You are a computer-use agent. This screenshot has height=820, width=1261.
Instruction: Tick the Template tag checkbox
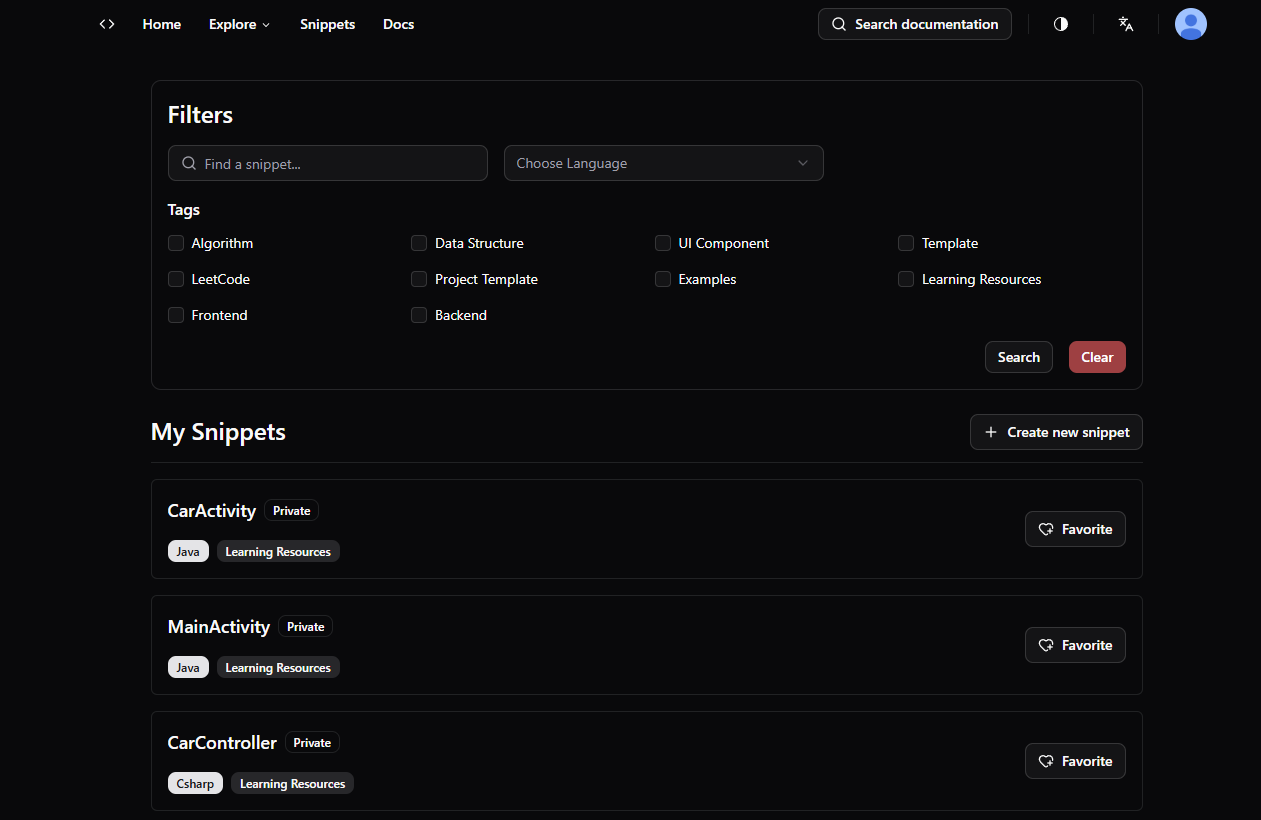(906, 243)
